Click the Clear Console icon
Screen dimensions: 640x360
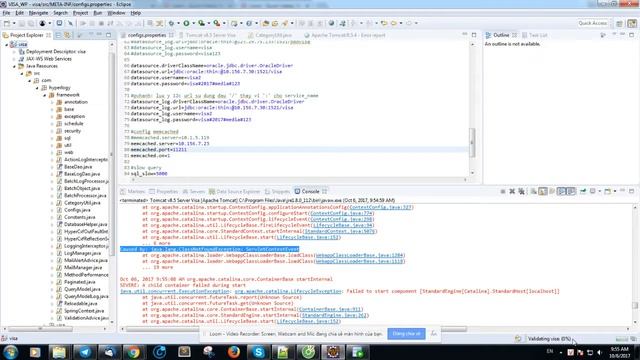(533, 191)
